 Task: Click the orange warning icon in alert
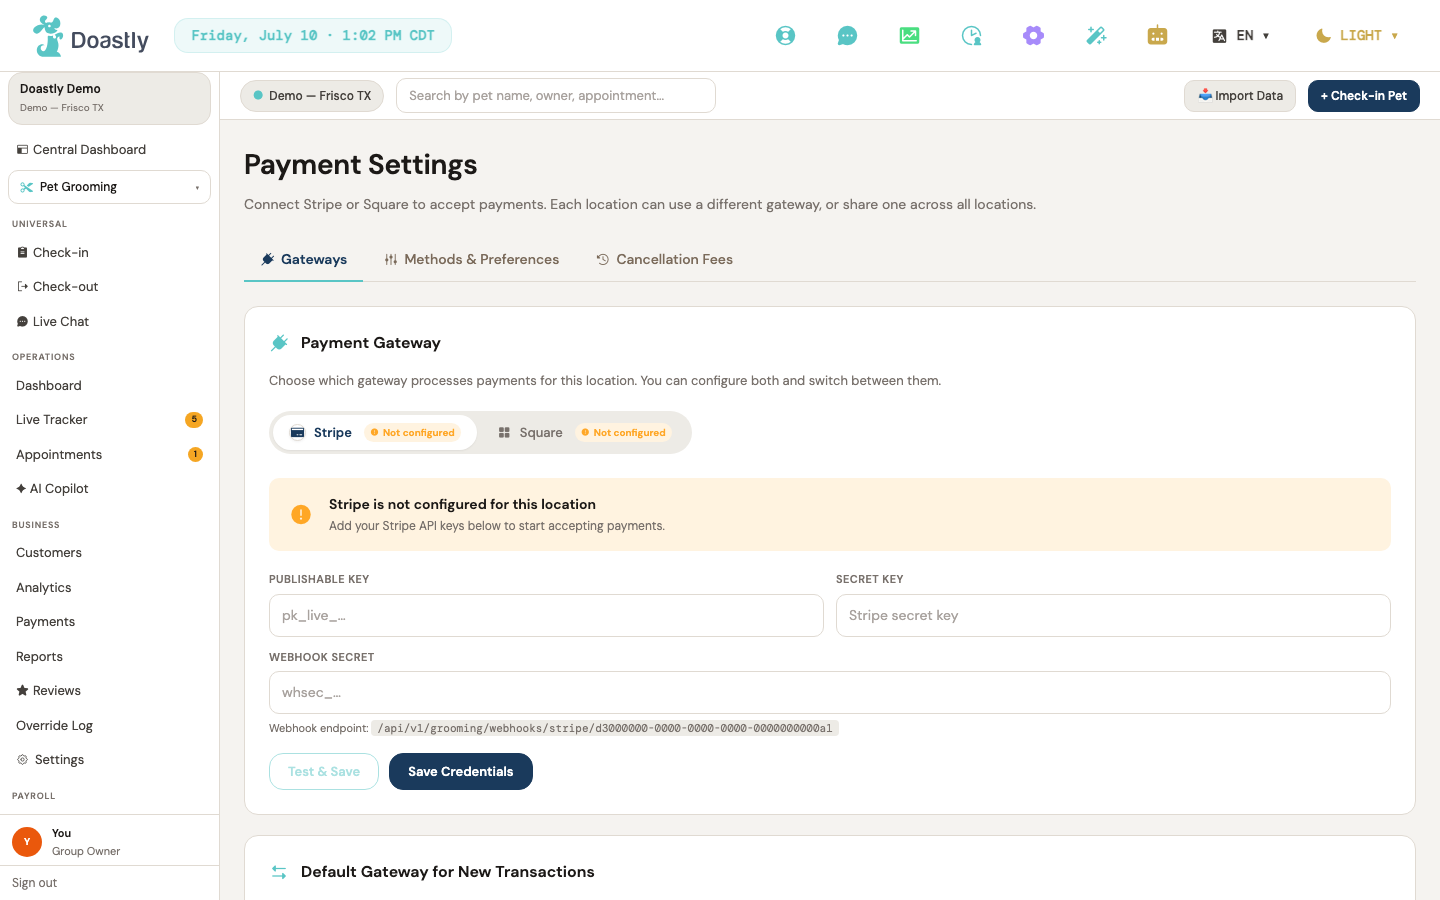pos(301,514)
